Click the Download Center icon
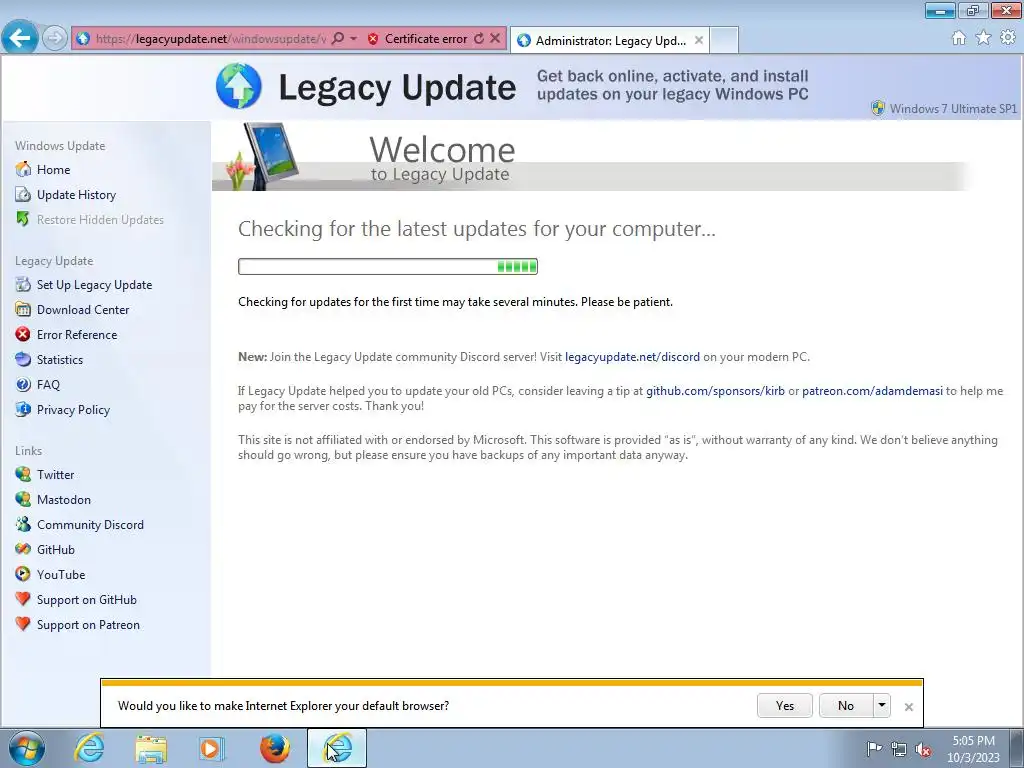 (23, 310)
